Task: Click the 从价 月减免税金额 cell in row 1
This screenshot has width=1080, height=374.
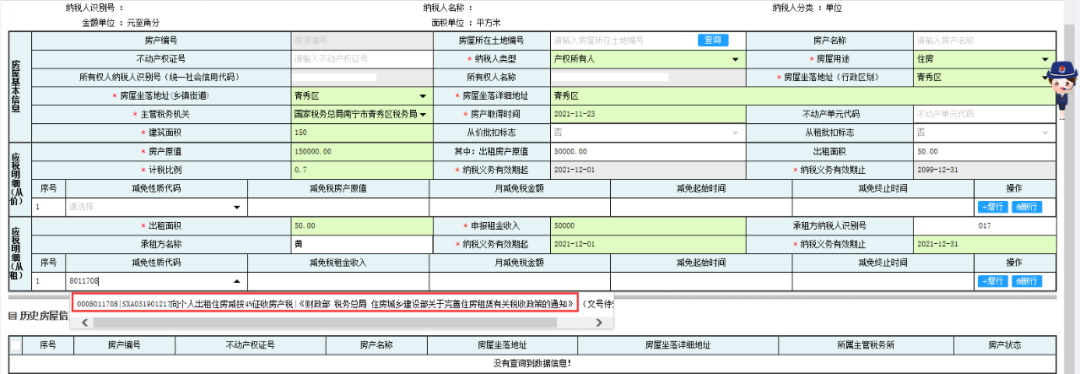Action: pos(519,207)
